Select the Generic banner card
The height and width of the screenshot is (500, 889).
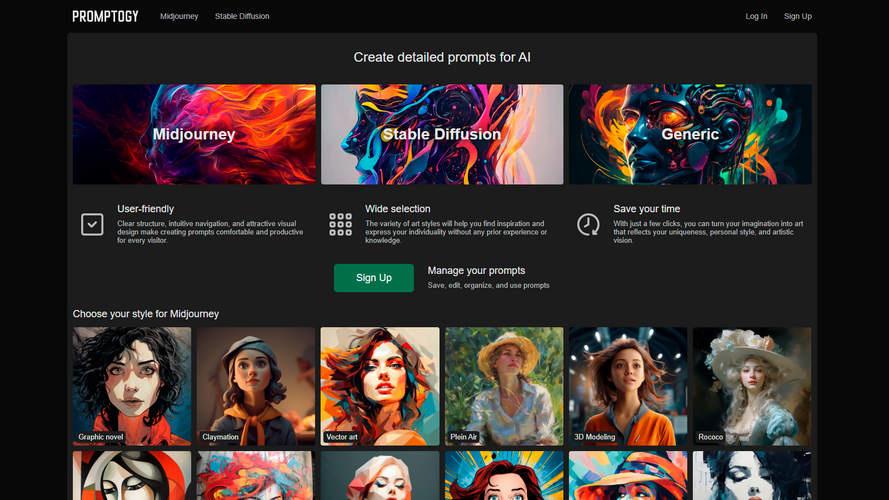(x=690, y=134)
